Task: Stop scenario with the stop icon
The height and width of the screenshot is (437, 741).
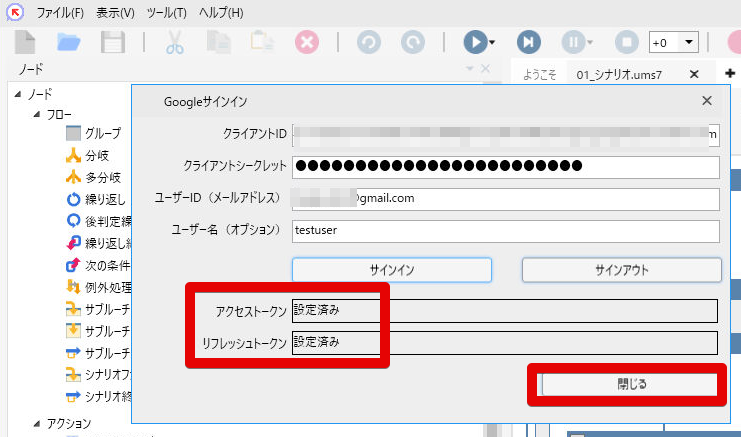Action: coord(627,42)
